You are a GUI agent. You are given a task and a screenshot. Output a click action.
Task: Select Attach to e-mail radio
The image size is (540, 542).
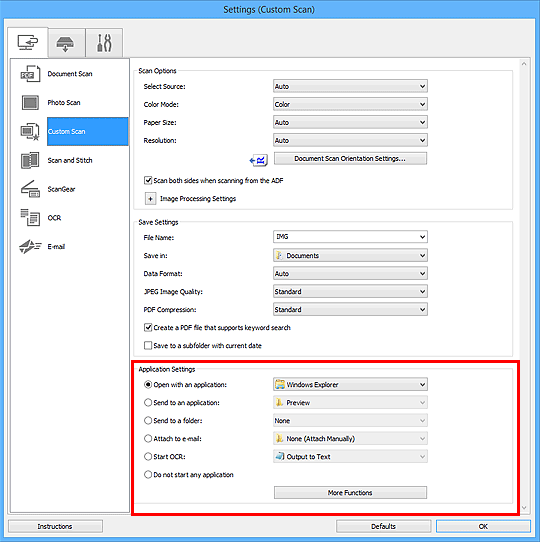[x=148, y=438]
